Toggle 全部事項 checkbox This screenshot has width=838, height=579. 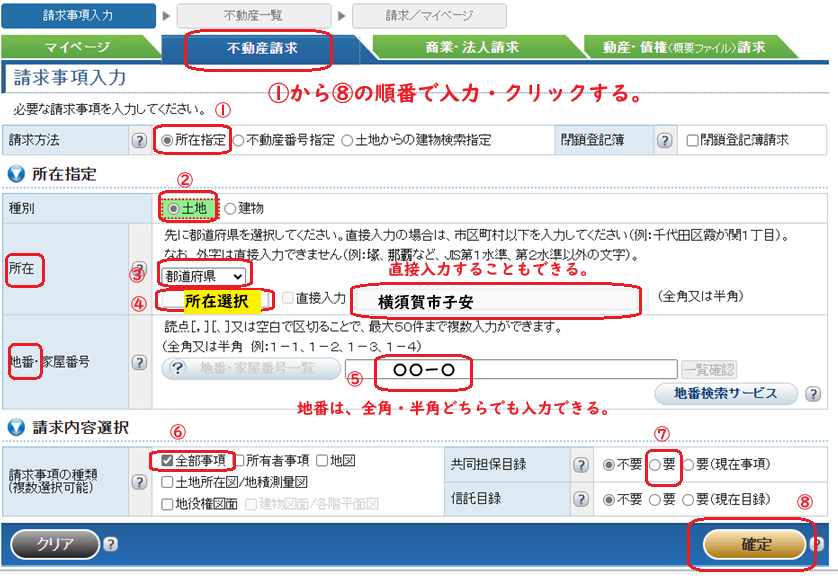167,460
